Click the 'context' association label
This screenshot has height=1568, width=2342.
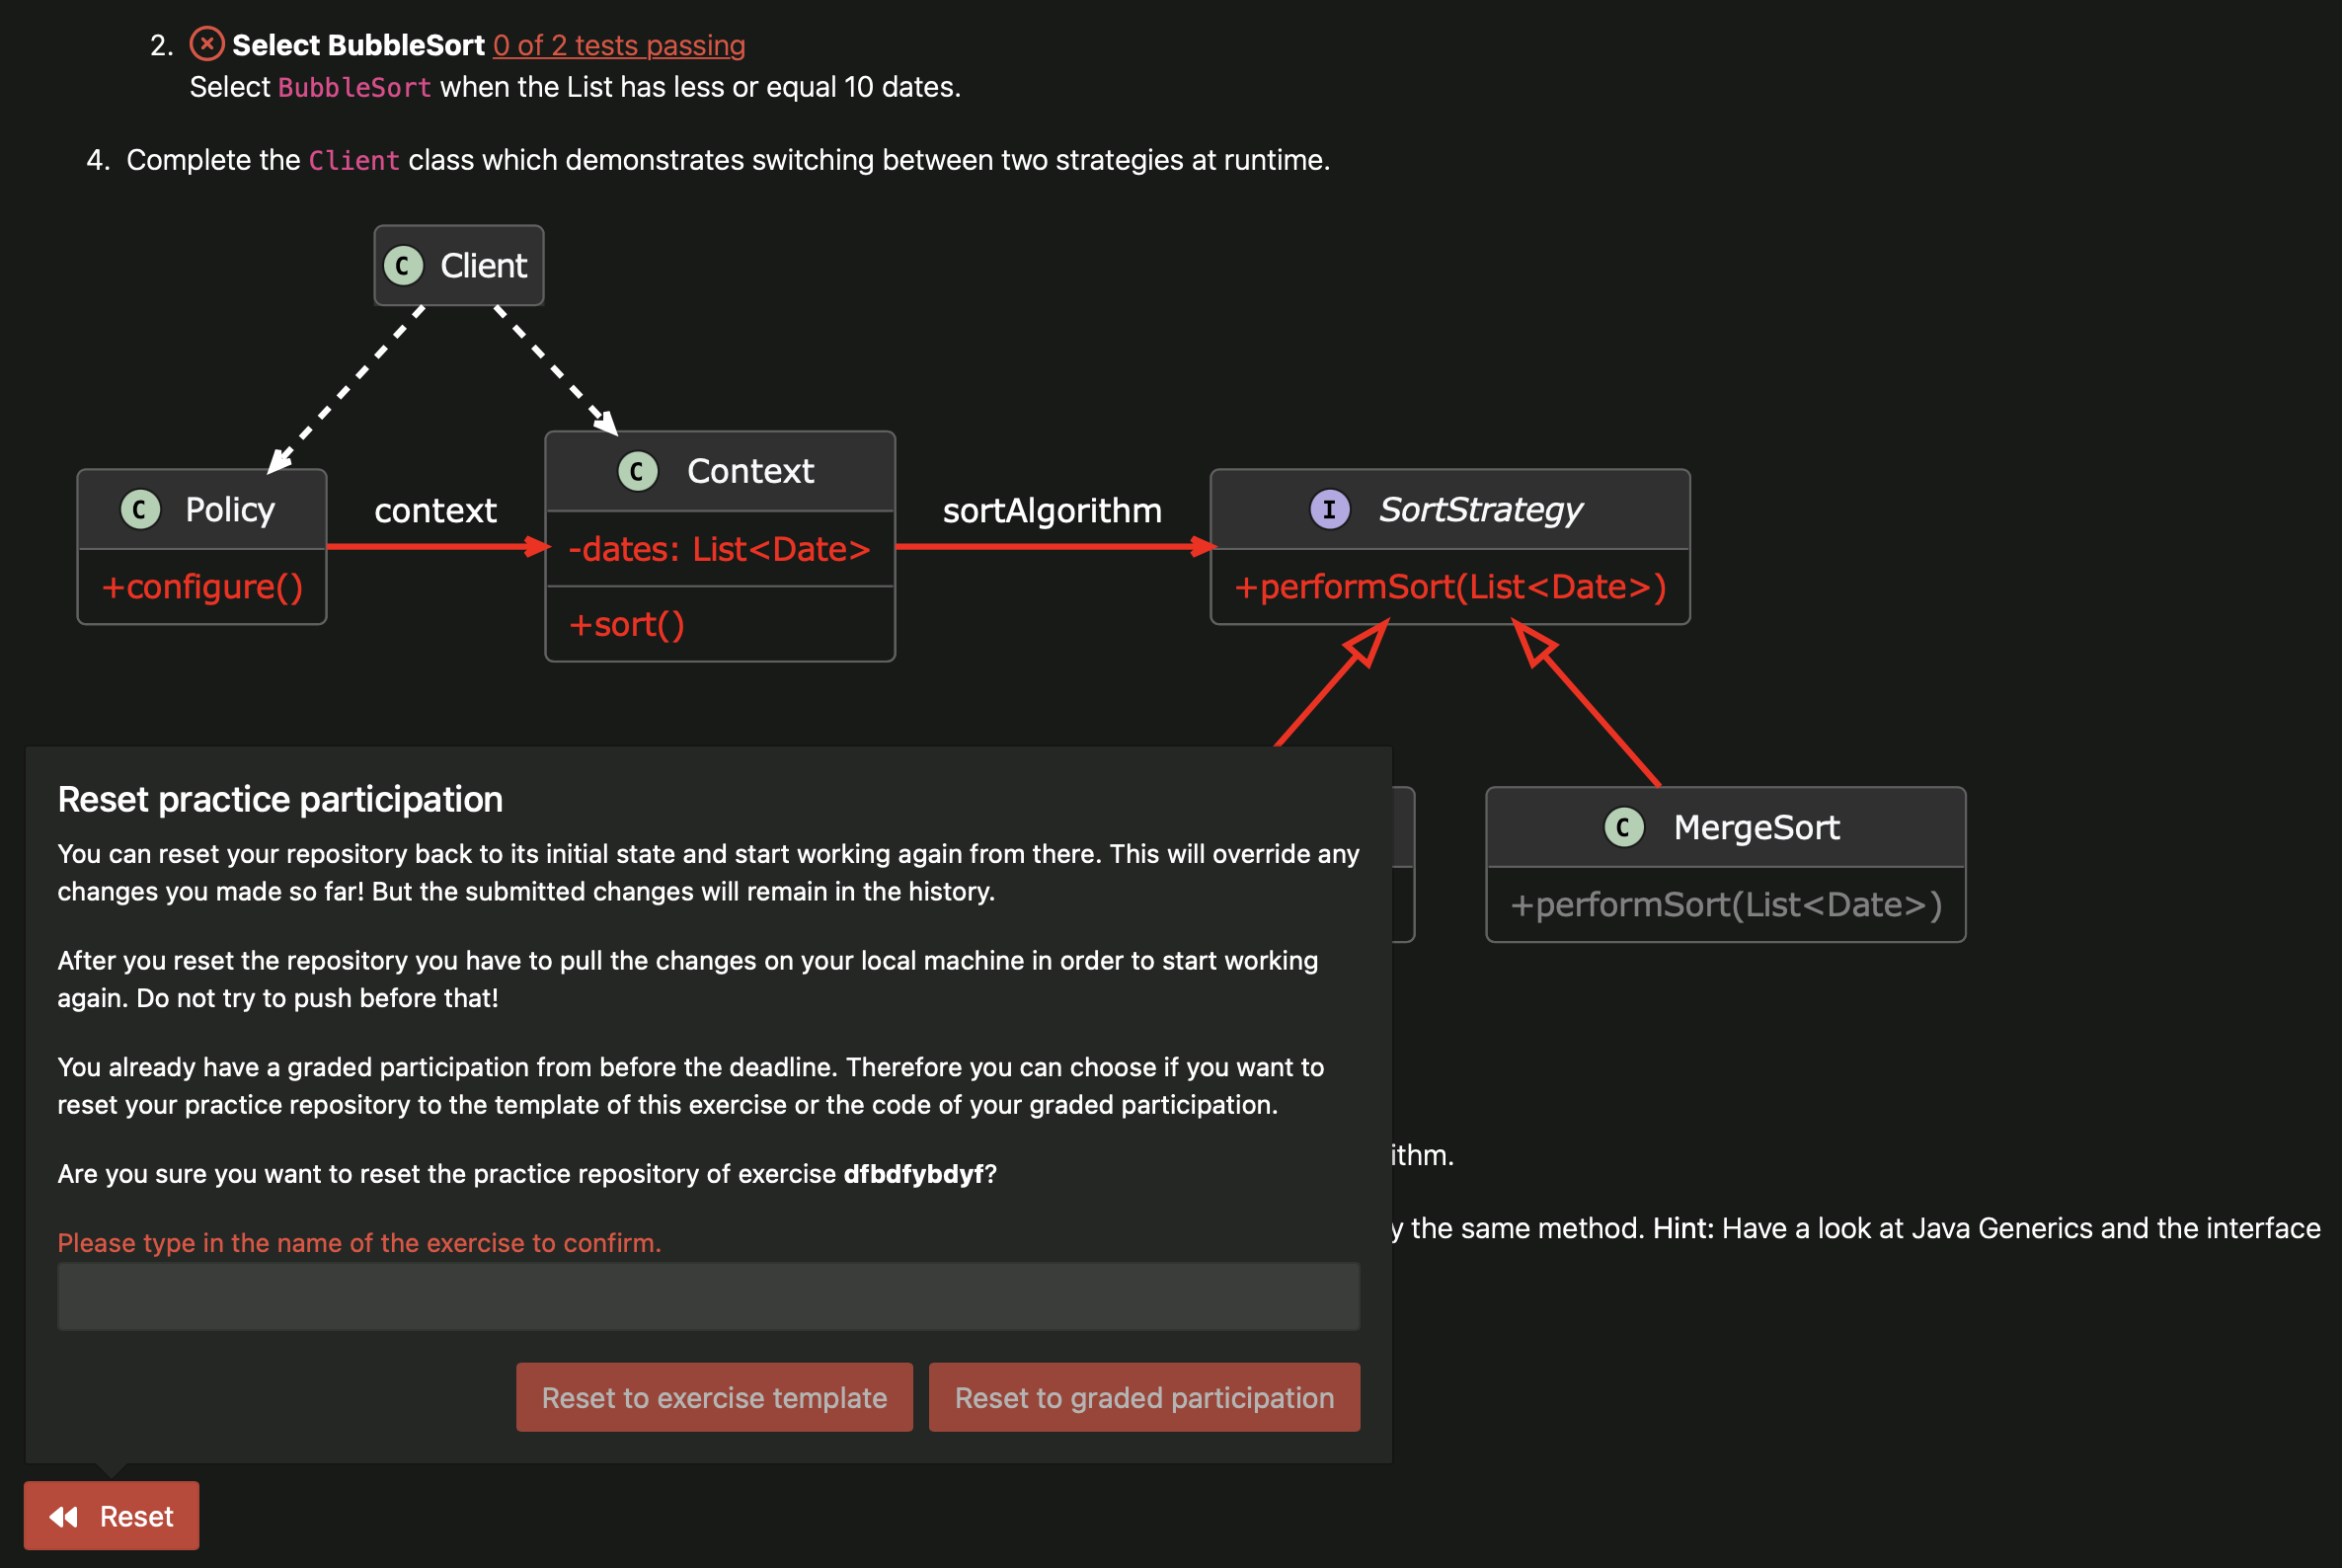(435, 510)
